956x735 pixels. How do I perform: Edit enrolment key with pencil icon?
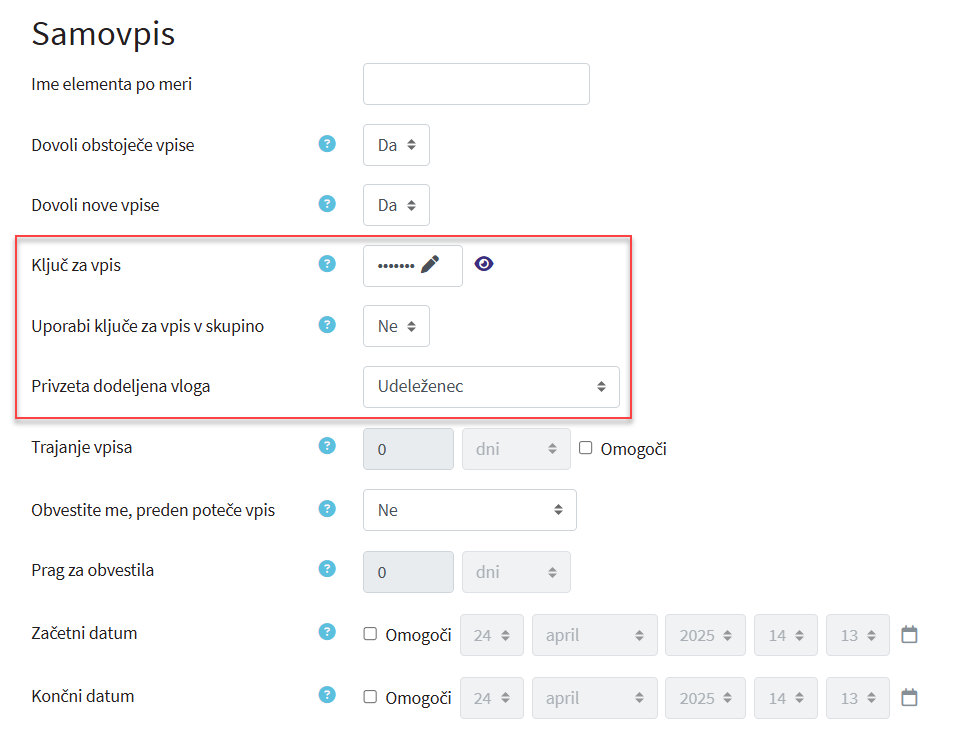point(430,264)
